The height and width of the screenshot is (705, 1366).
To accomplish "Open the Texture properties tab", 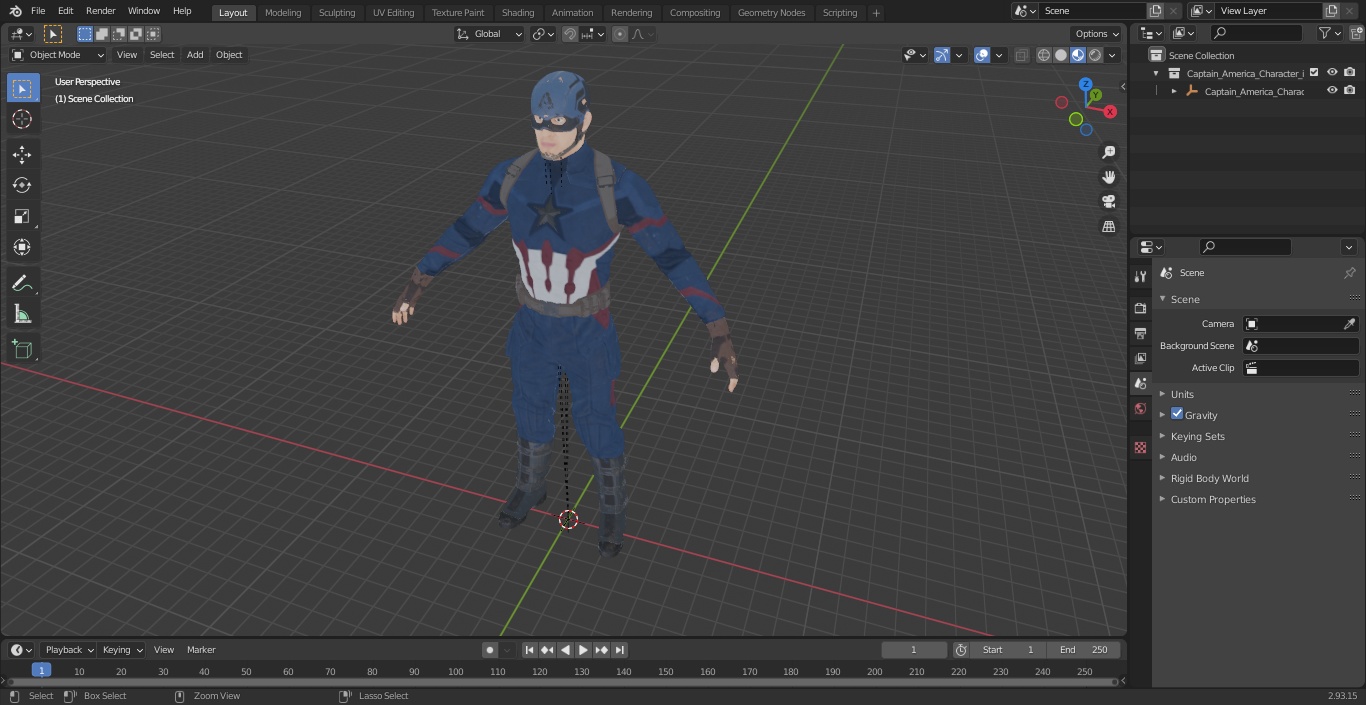I will pos(1140,447).
